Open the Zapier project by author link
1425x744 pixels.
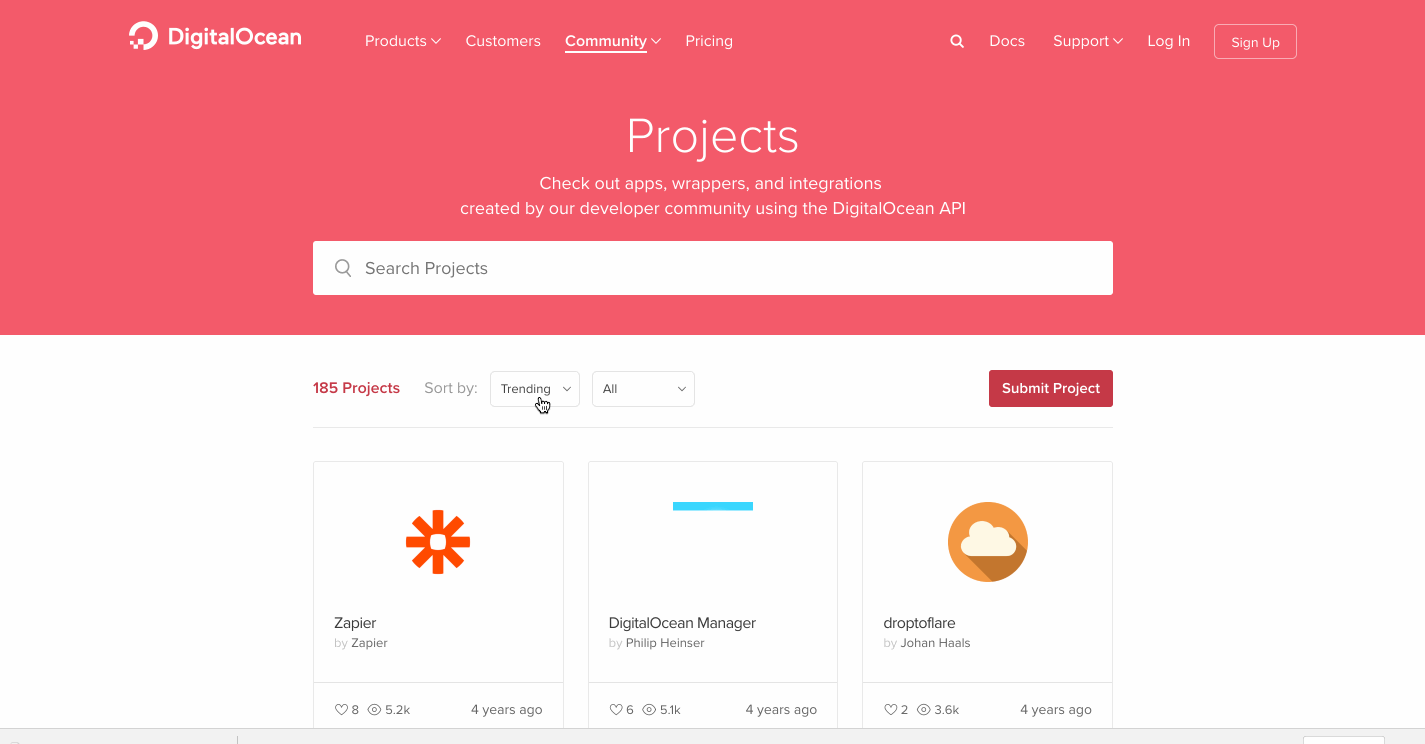tap(369, 643)
